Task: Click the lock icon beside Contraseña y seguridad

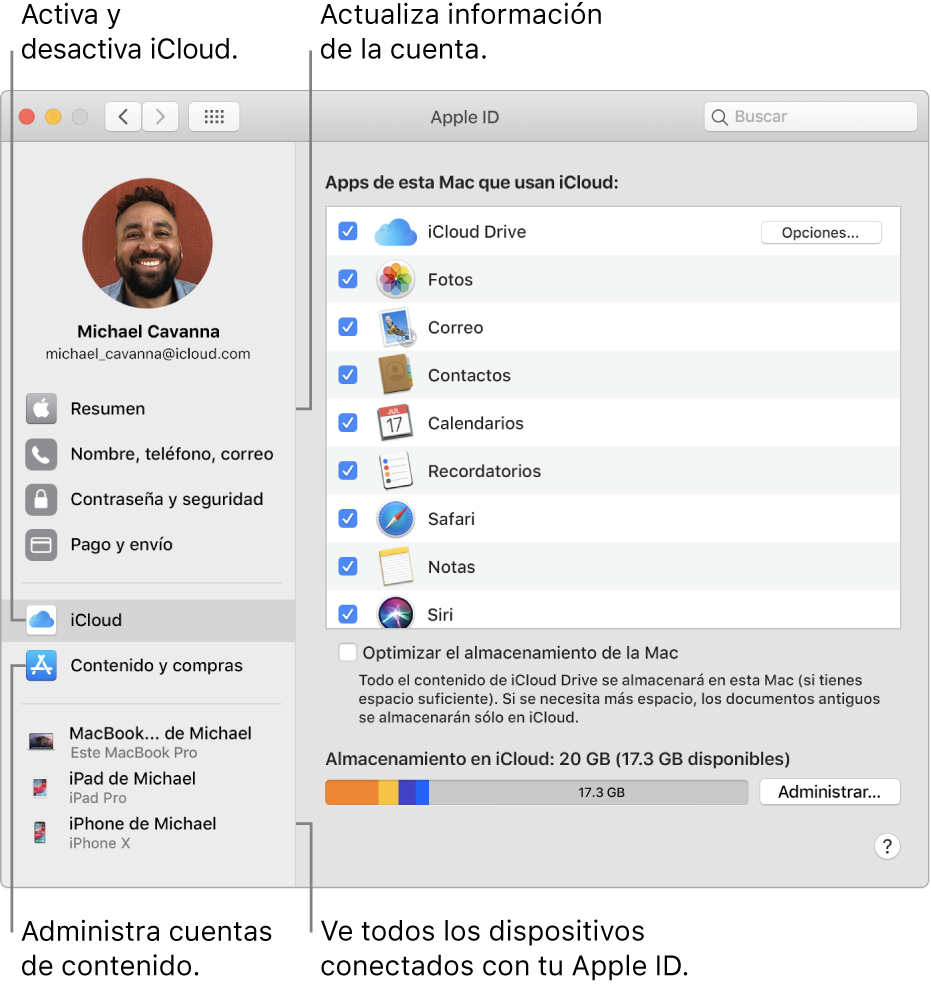Action: (41, 499)
